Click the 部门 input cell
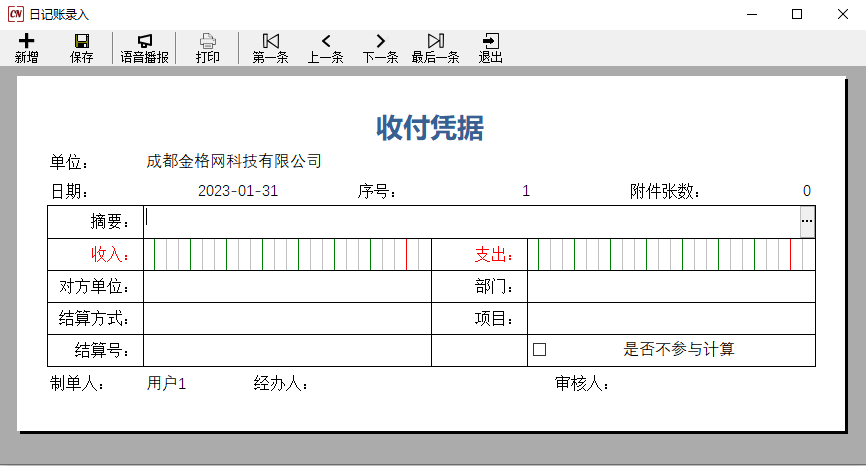The height and width of the screenshot is (466, 866). coord(671,287)
